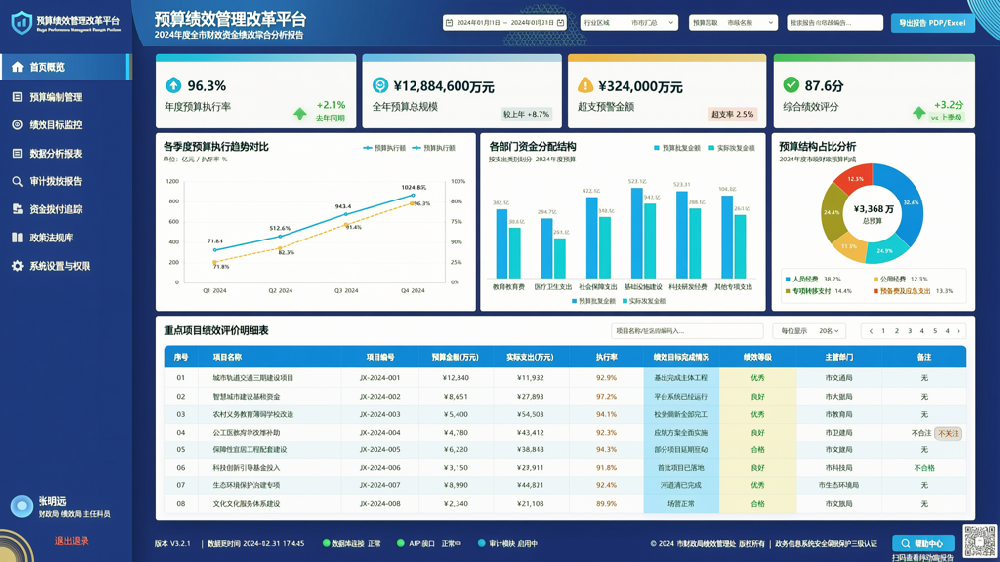Click the calendar icon after the end date

pyautogui.click(x=560, y=23)
